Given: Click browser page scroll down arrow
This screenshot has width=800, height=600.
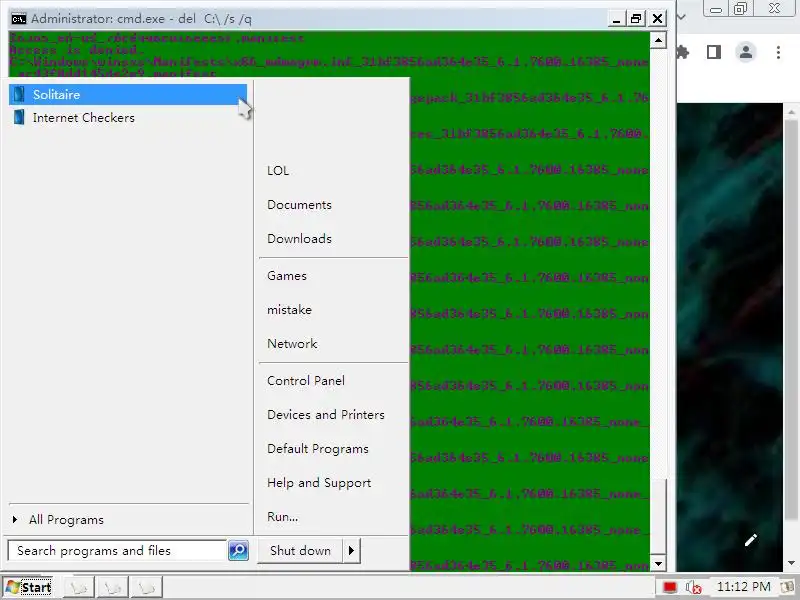Looking at the screenshot, I should click(x=791, y=563).
